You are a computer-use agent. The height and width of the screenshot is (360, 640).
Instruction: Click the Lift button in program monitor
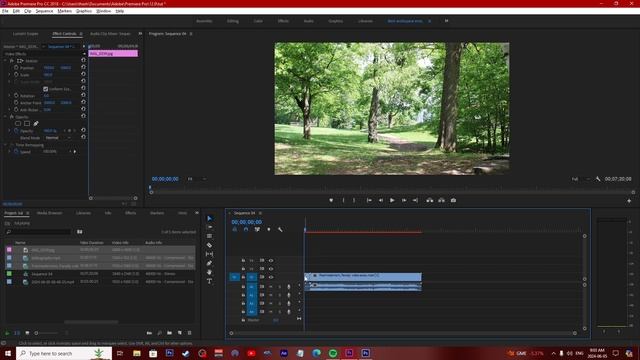tap(429, 200)
